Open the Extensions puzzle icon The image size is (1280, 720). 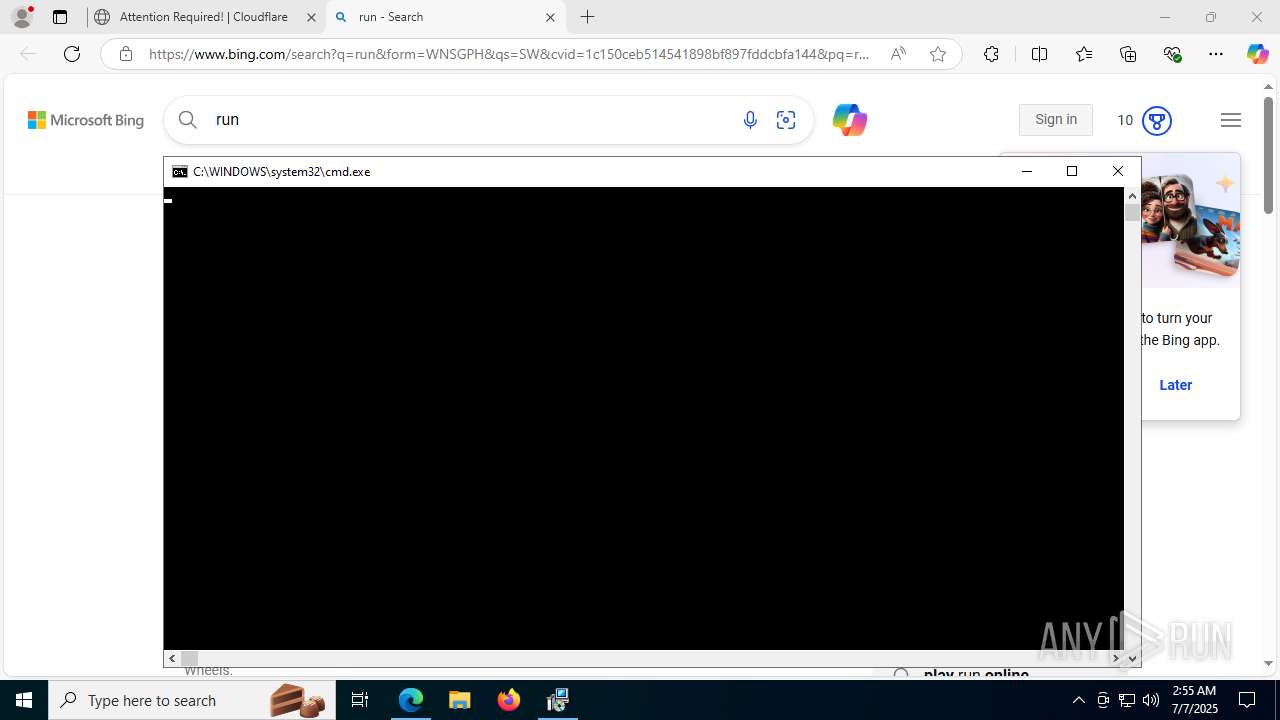click(991, 54)
